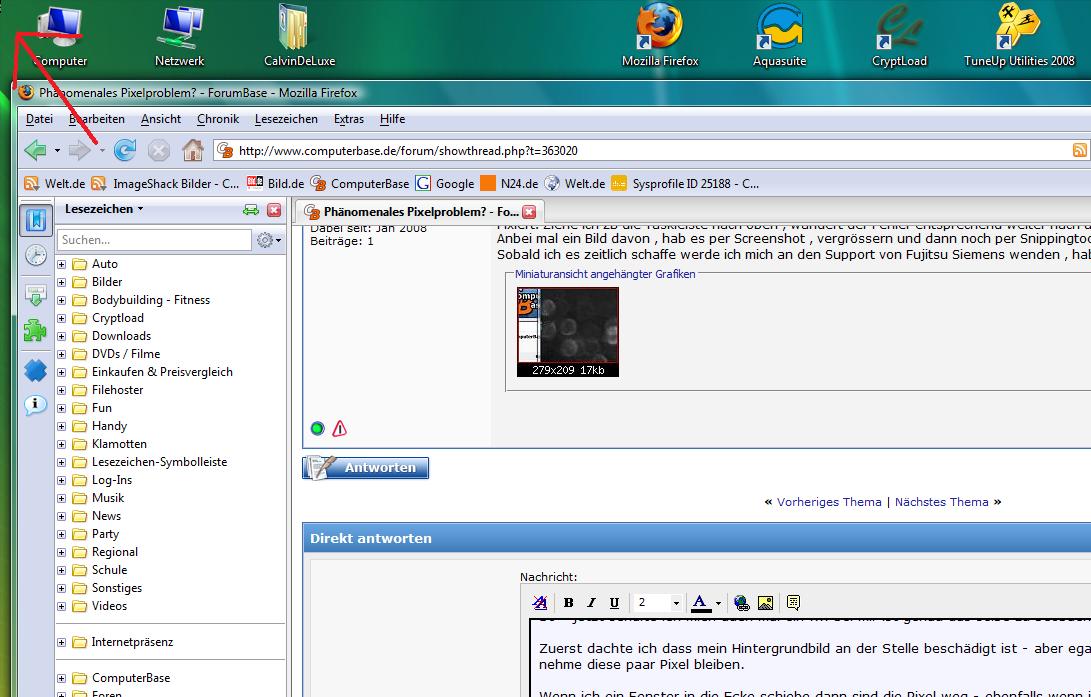Open the Ansicht menu

pos(161,119)
